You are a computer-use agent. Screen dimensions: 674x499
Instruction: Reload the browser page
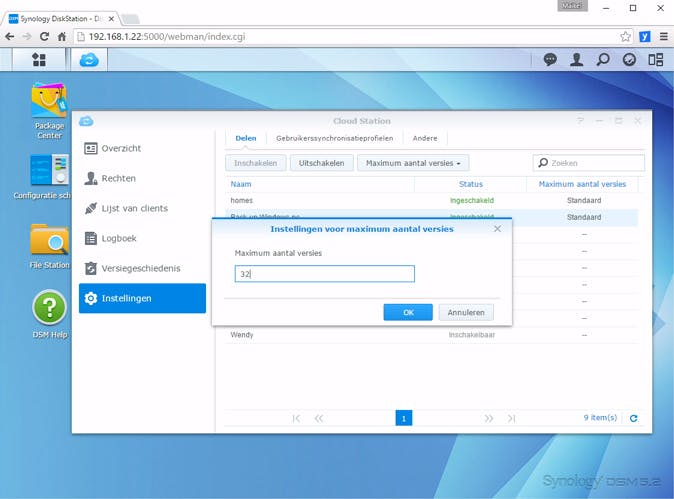click(44, 37)
